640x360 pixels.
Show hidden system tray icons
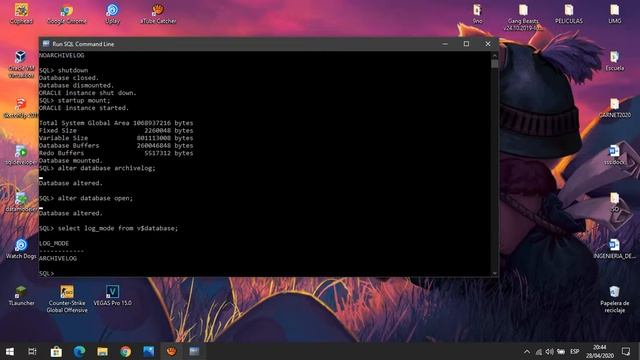coord(527,351)
